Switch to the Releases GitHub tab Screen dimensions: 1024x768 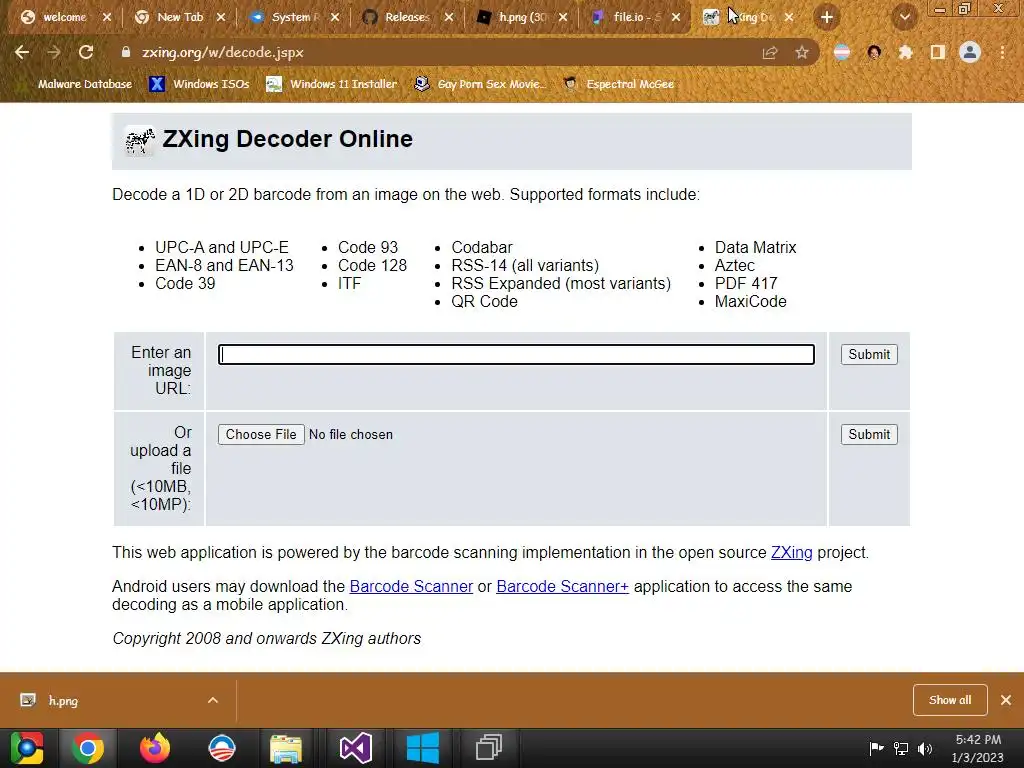399,18
